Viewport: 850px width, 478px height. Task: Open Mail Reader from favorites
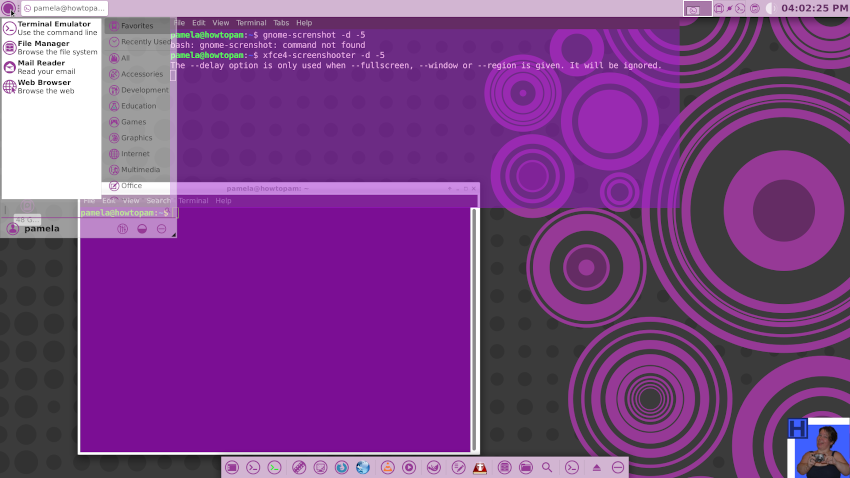tap(51, 67)
